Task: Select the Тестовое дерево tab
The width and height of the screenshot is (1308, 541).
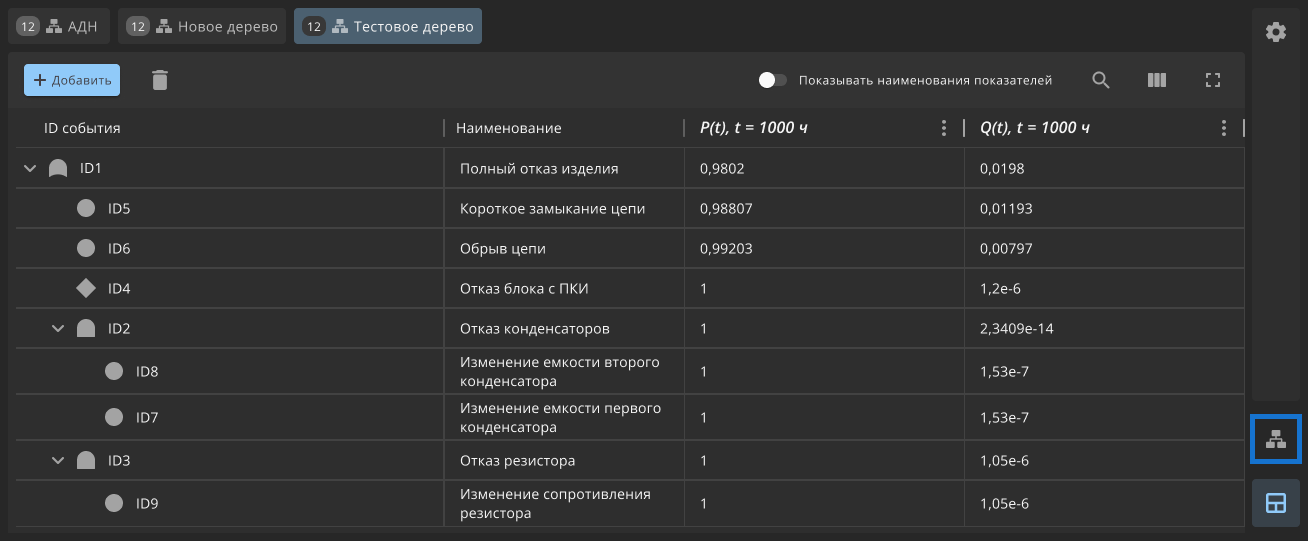Action: coord(388,27)
